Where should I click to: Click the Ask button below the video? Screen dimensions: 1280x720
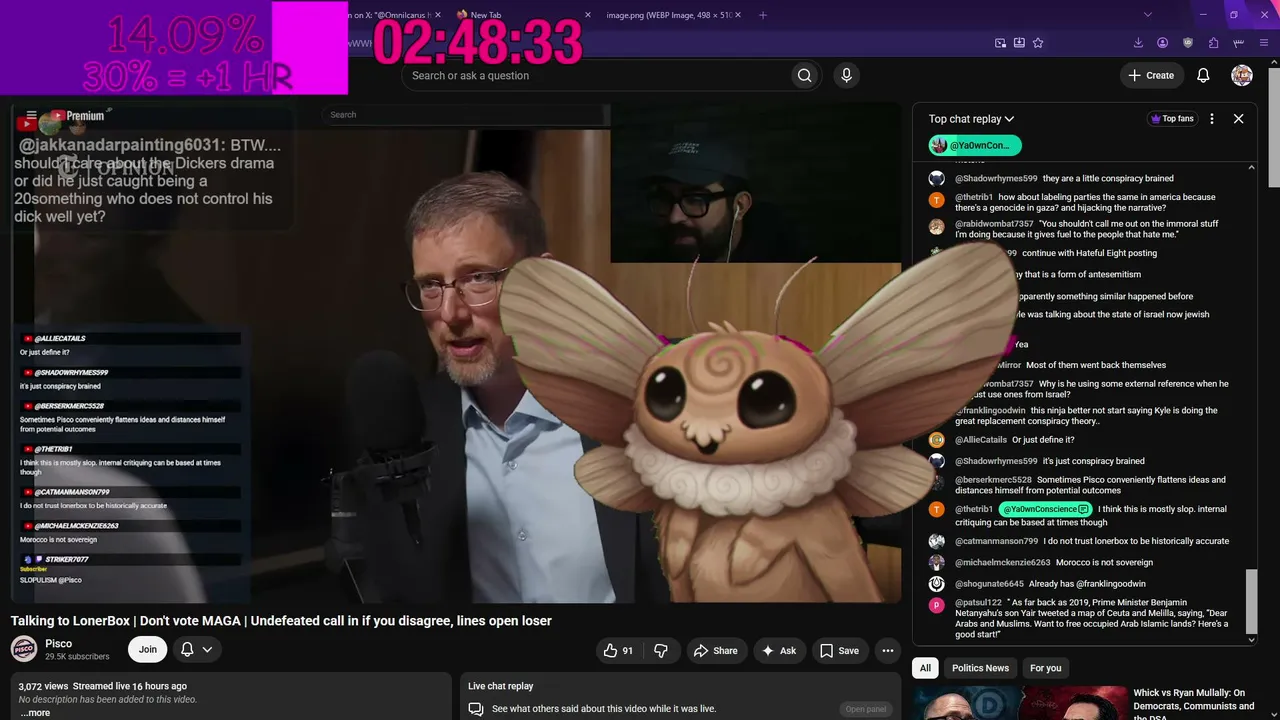(779, 650)
